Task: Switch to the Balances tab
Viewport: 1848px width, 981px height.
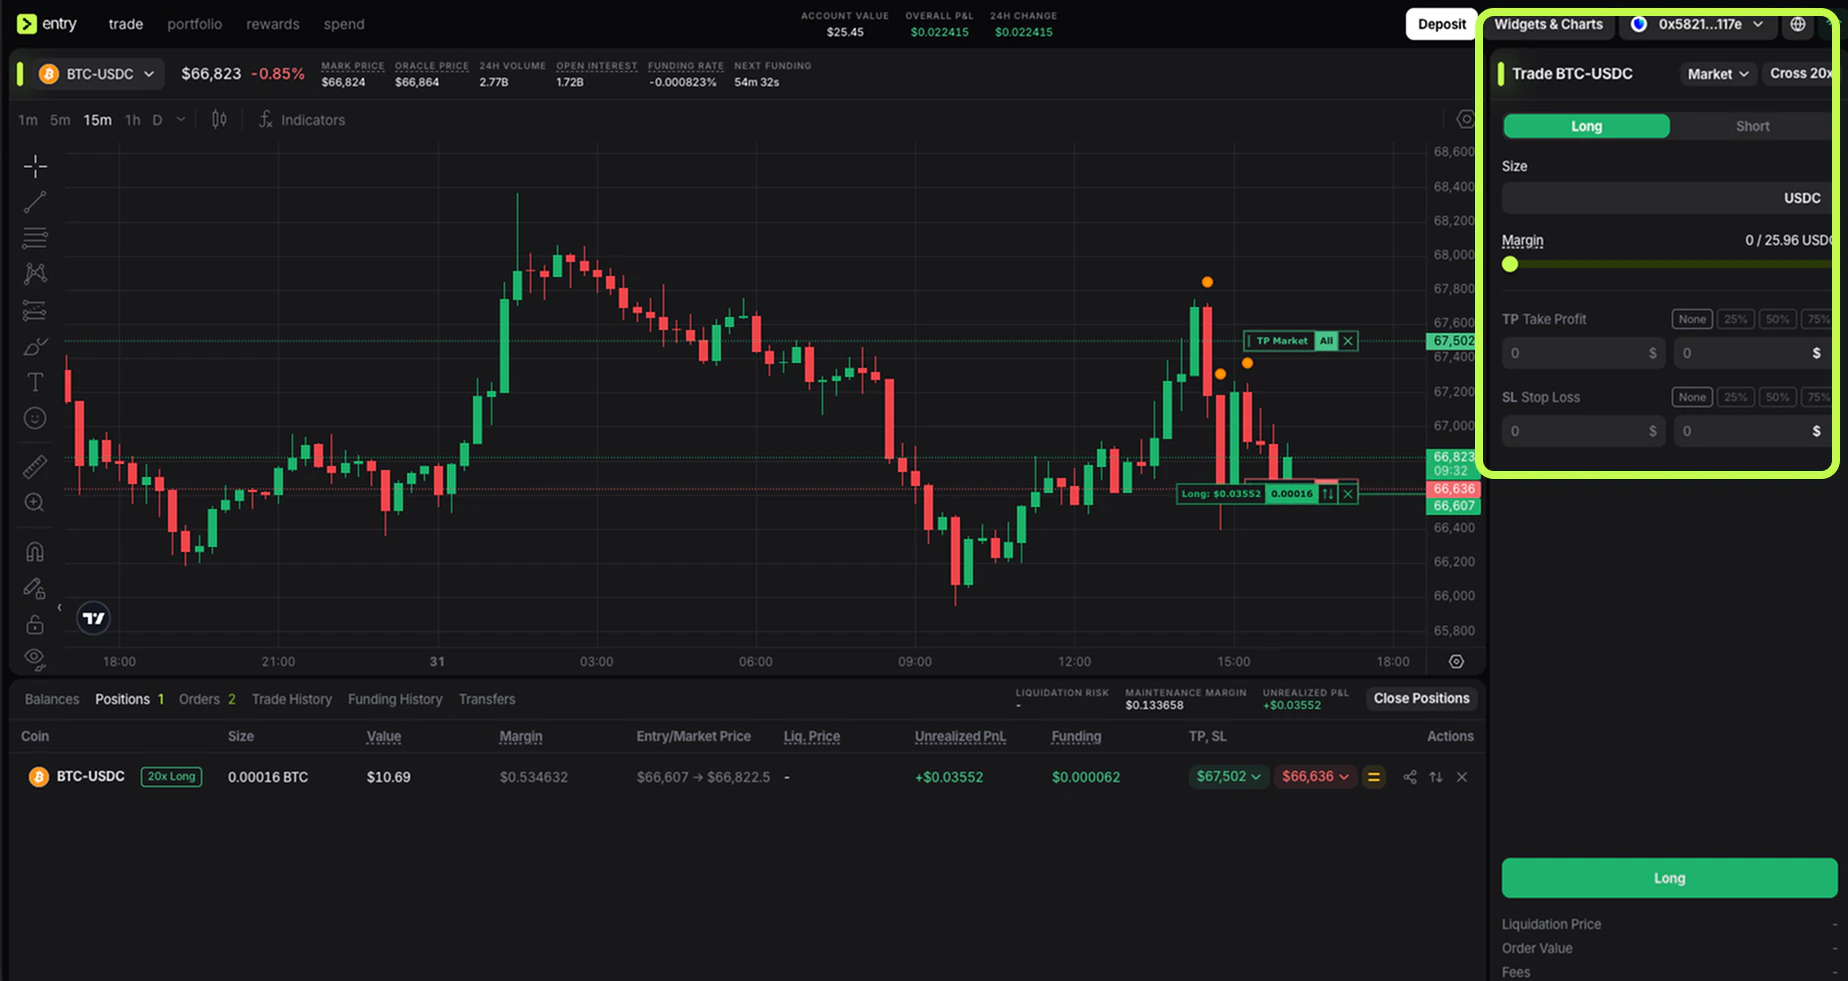Action: pyautogui.click(x=52, y=699)
